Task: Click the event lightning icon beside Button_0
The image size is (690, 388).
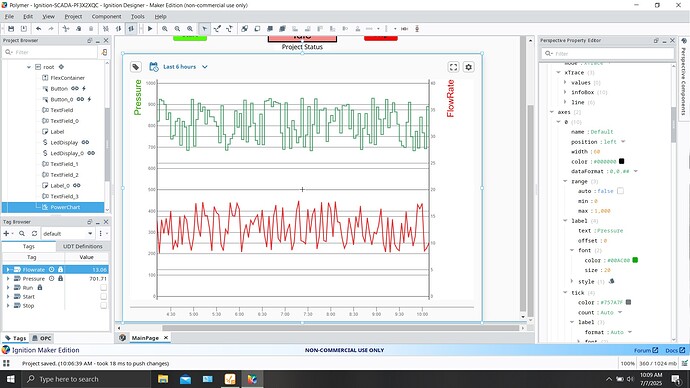Action: pos(89,99)
